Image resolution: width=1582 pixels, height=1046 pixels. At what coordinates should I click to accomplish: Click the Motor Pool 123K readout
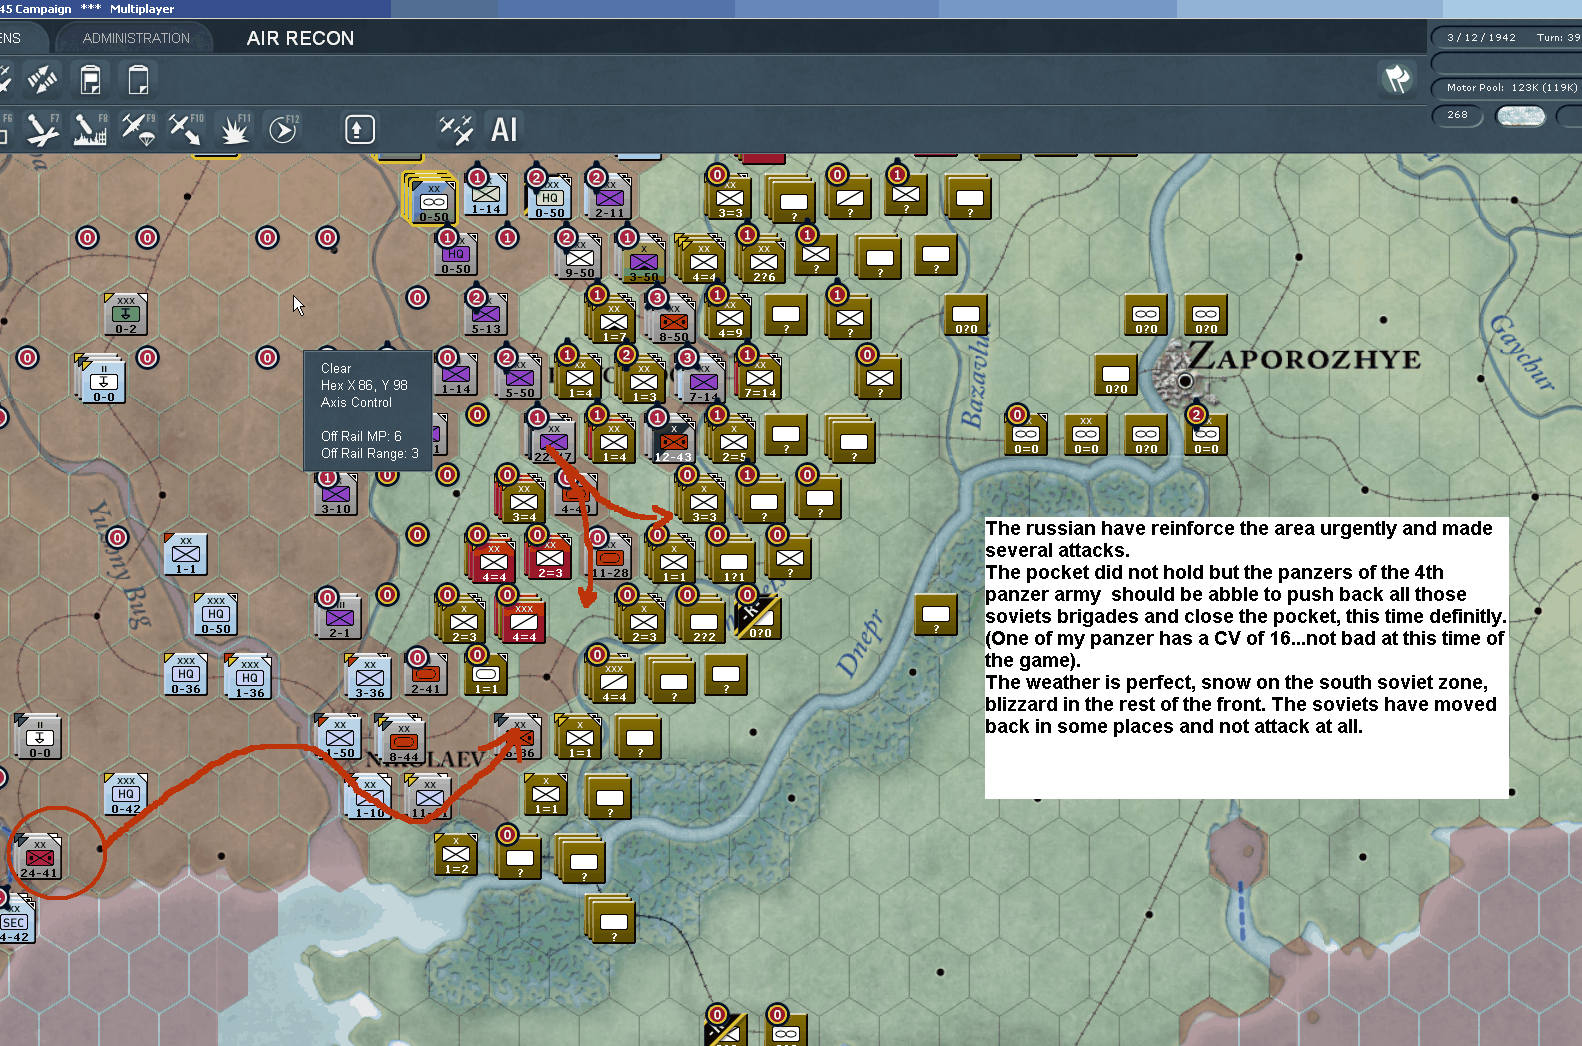pos(1507,87)
